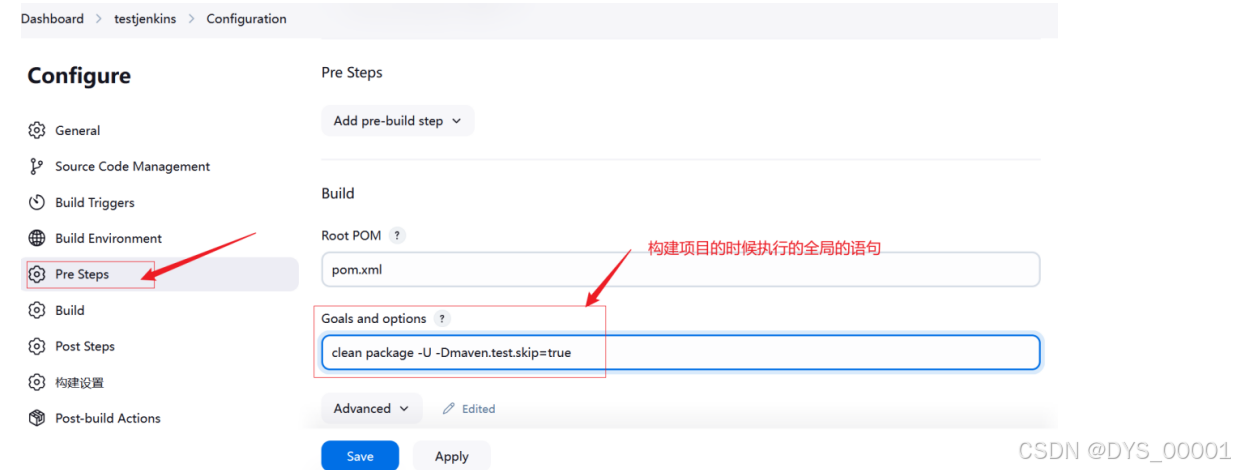
Task: Click the Root POM help question mark
Action: tap(397, 235)
